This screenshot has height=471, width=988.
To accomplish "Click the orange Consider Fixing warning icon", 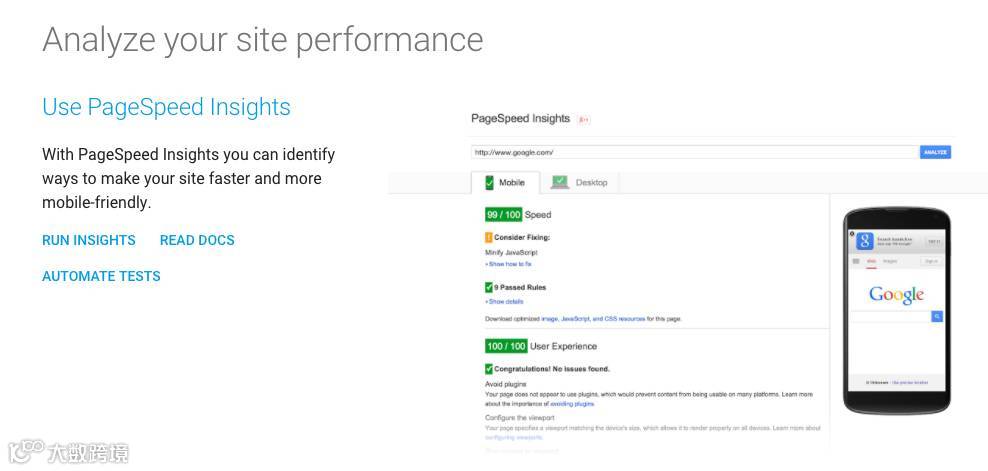I will [489, 238].
